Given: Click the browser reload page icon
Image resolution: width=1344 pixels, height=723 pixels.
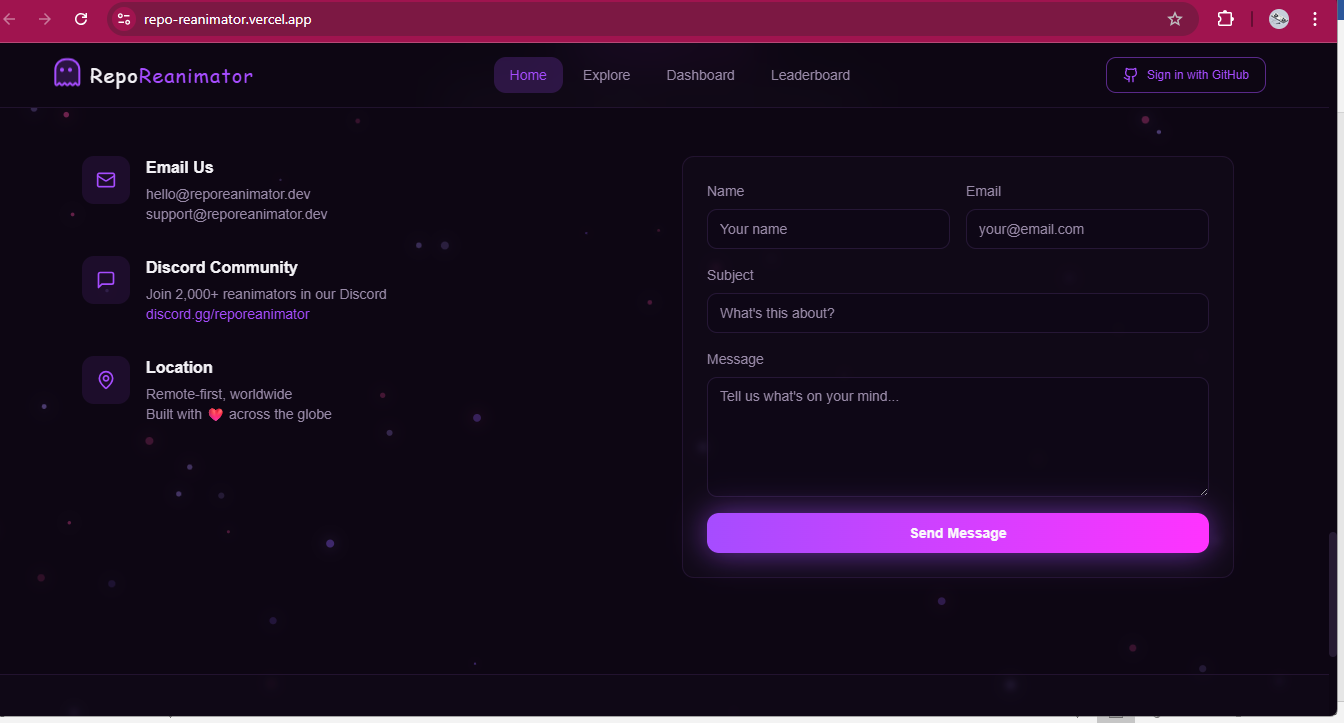Looking at the screenshot, I should [x=81, y=19].
